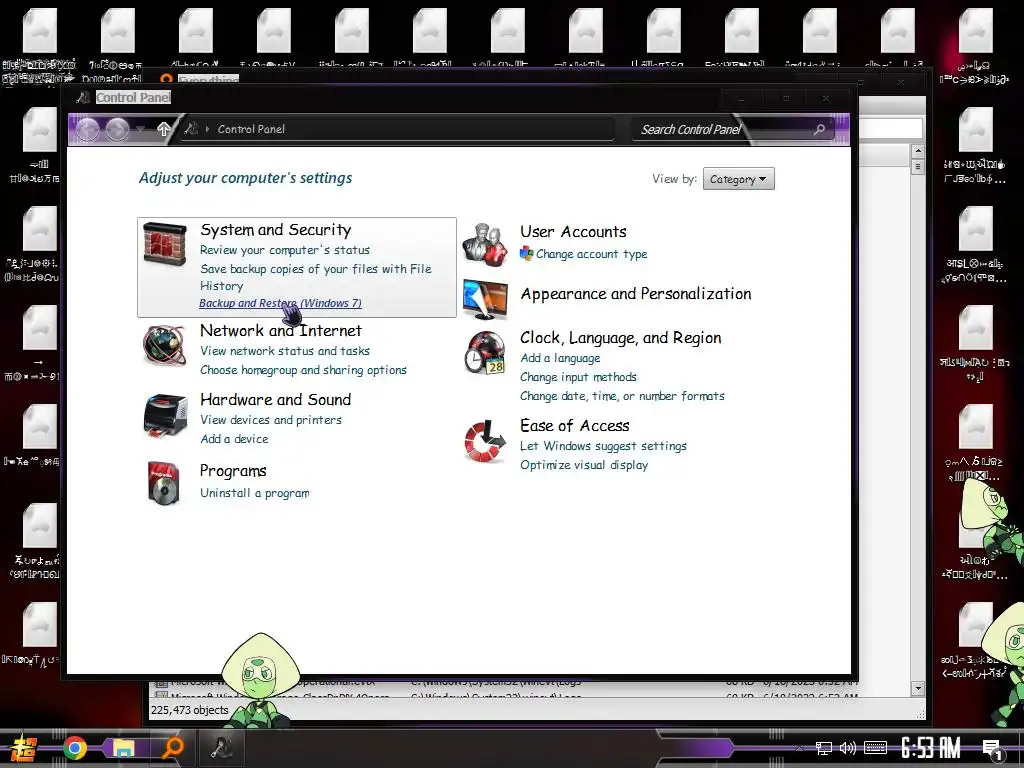Open System and Security via its brick wall icon
Image resolution: width=1024 pixels, height=768 pixels.
(165, 244)
